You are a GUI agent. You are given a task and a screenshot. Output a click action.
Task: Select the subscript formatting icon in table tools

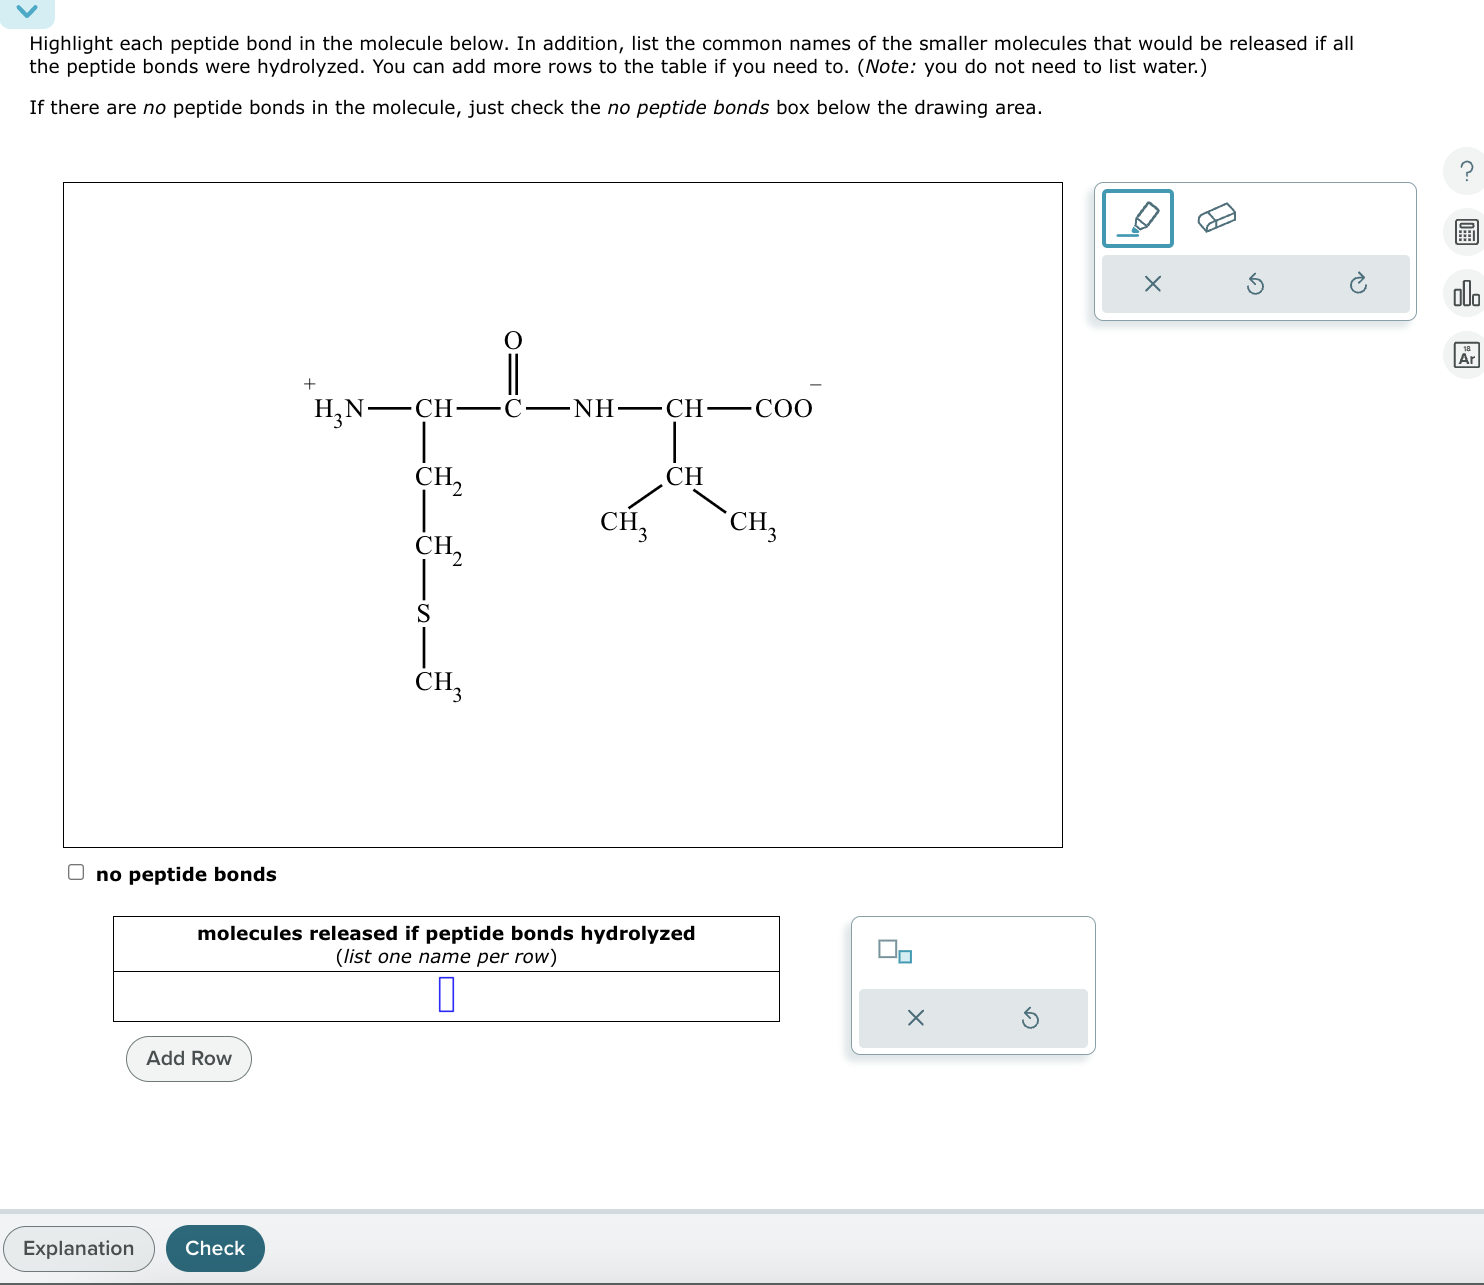click(895, 952)
